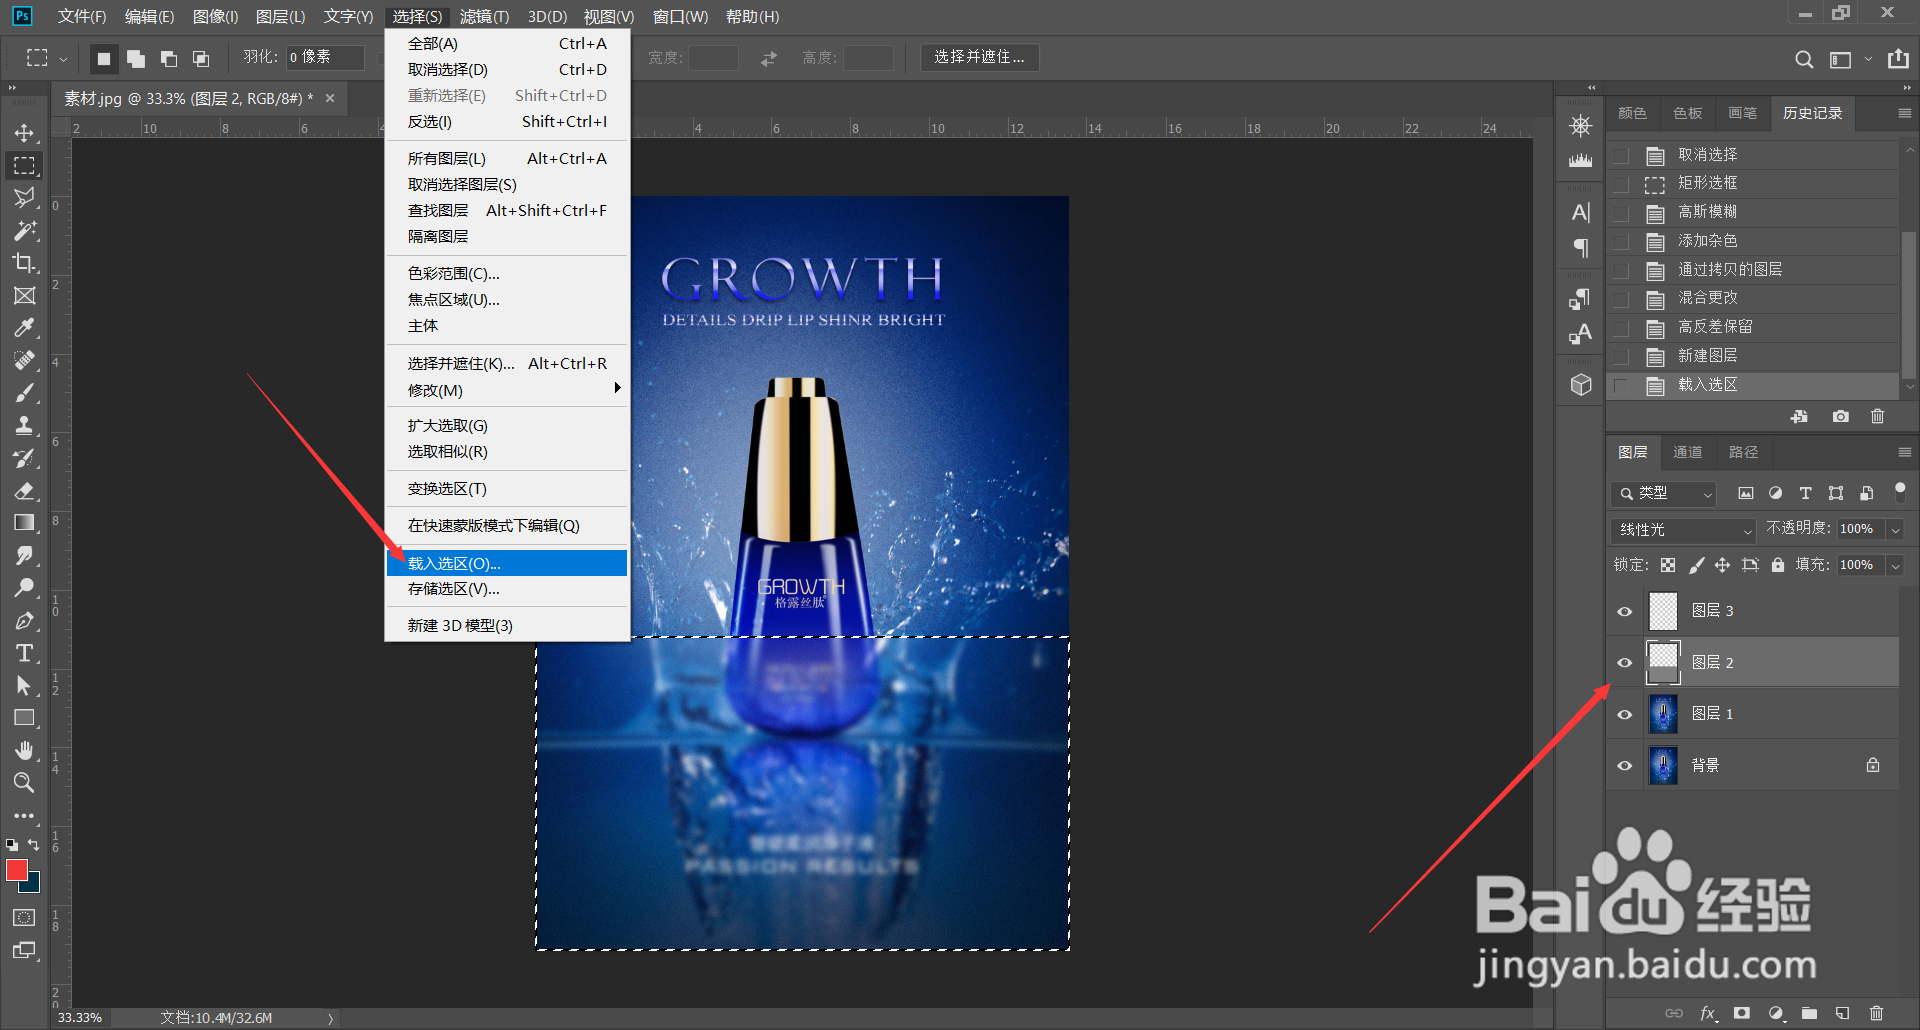Delete layer trash icon in Layers panel

coord(1876,1013)
